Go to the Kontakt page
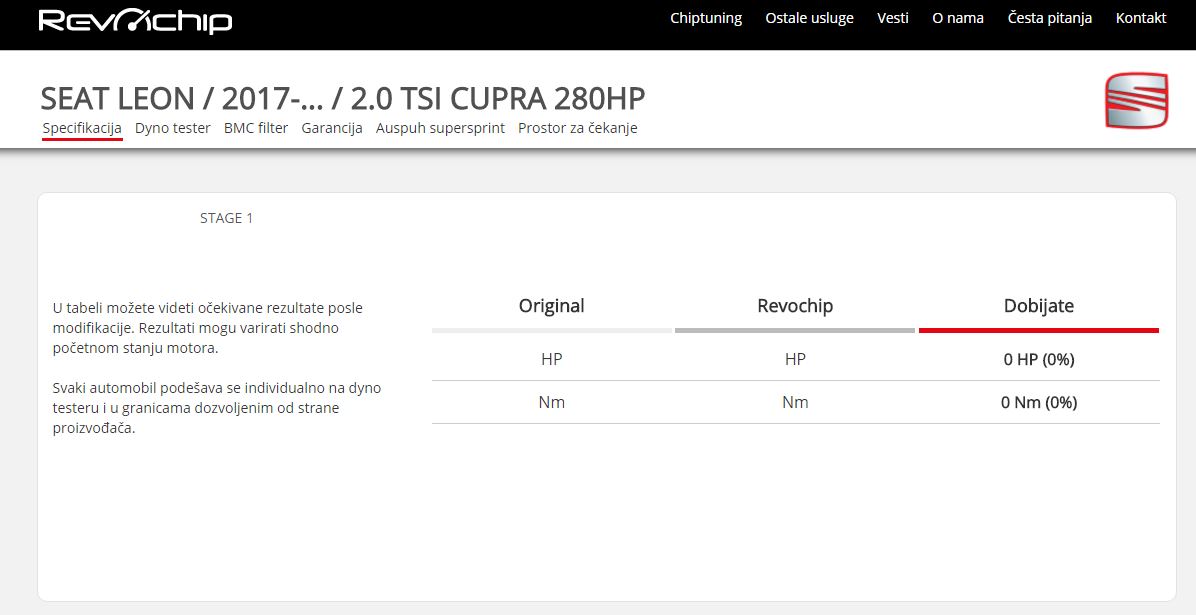 point(1140,18)
